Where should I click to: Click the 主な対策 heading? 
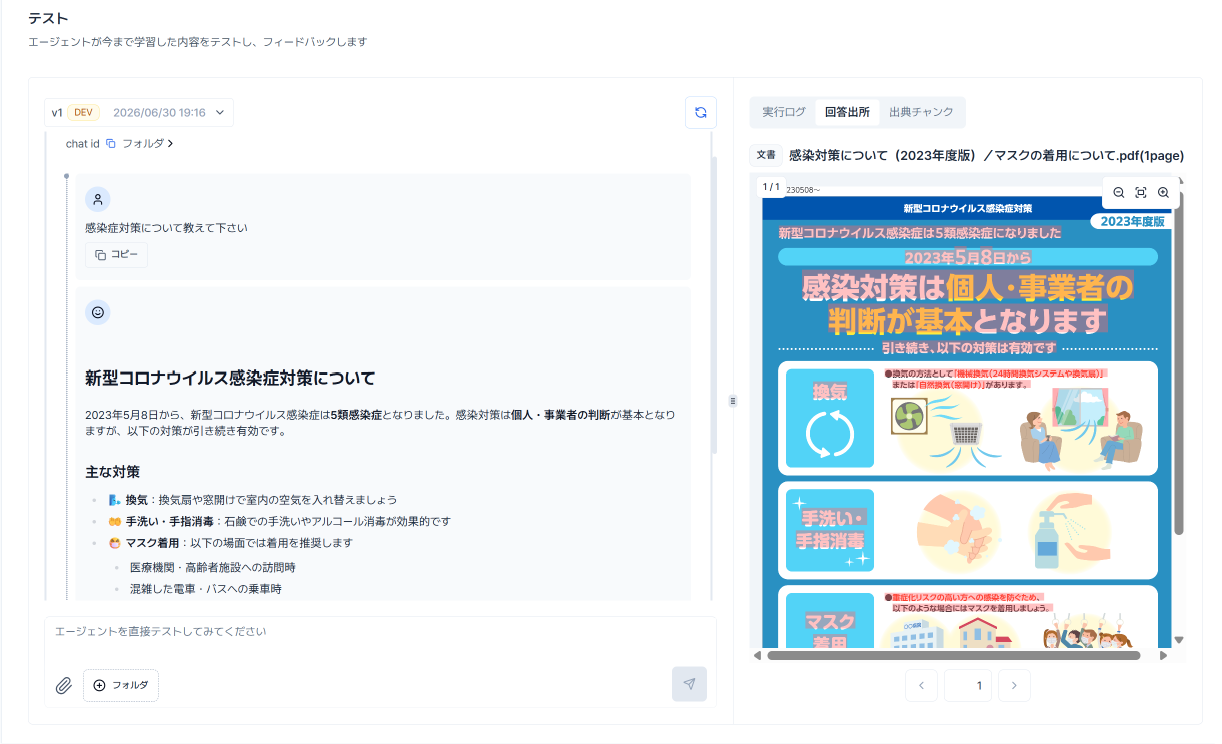pyautogui.click(x=112, y=471)
